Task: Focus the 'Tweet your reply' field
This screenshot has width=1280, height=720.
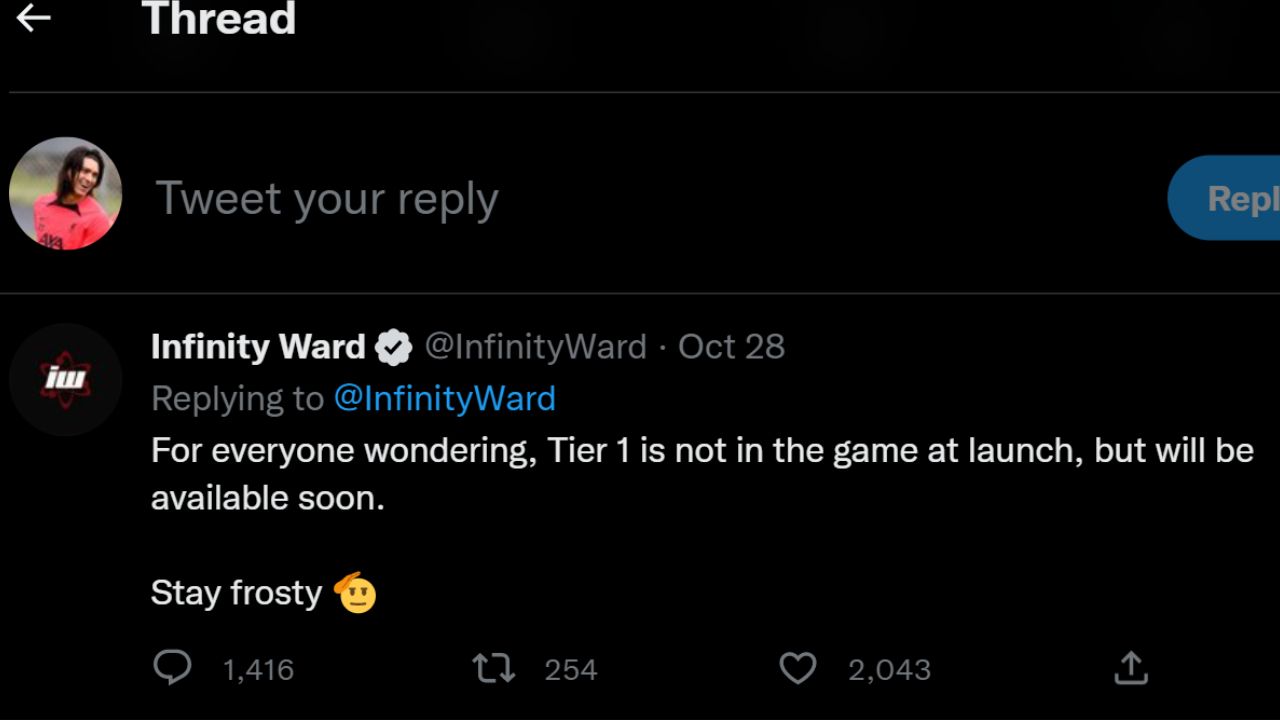Action: coord(600,198)
